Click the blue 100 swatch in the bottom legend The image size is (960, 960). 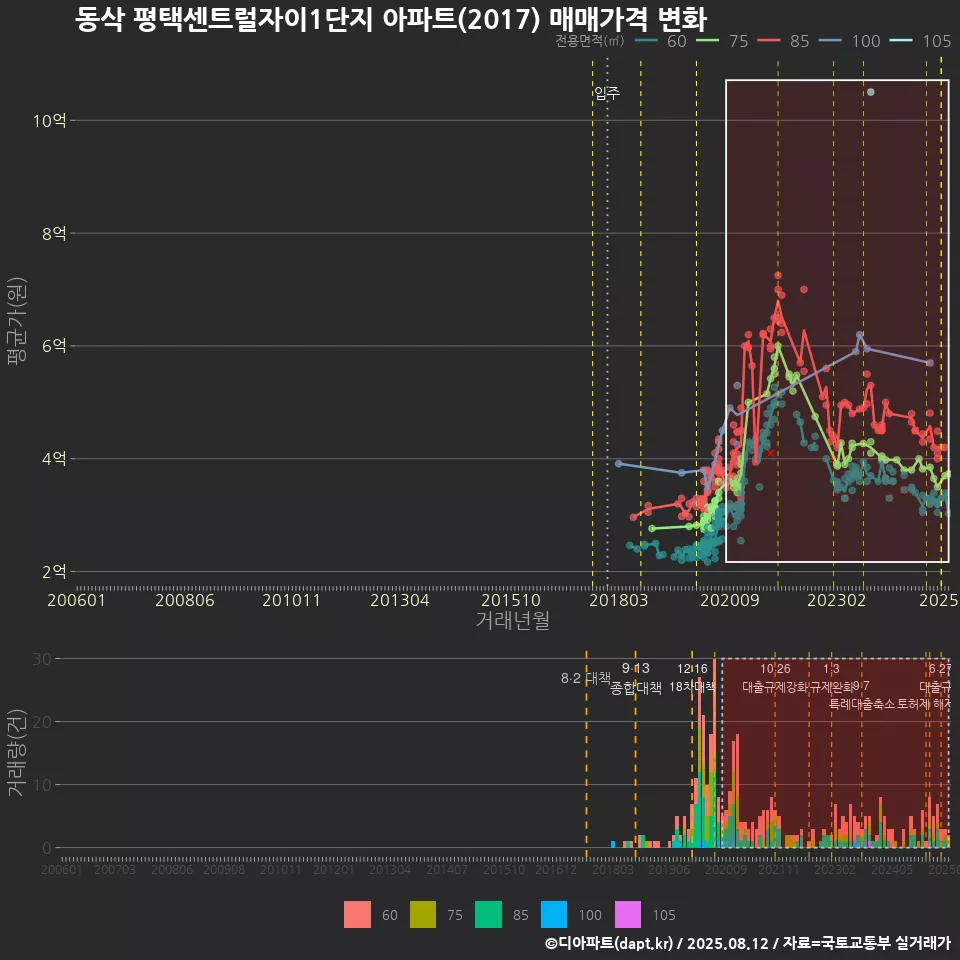tap(554, 915)
